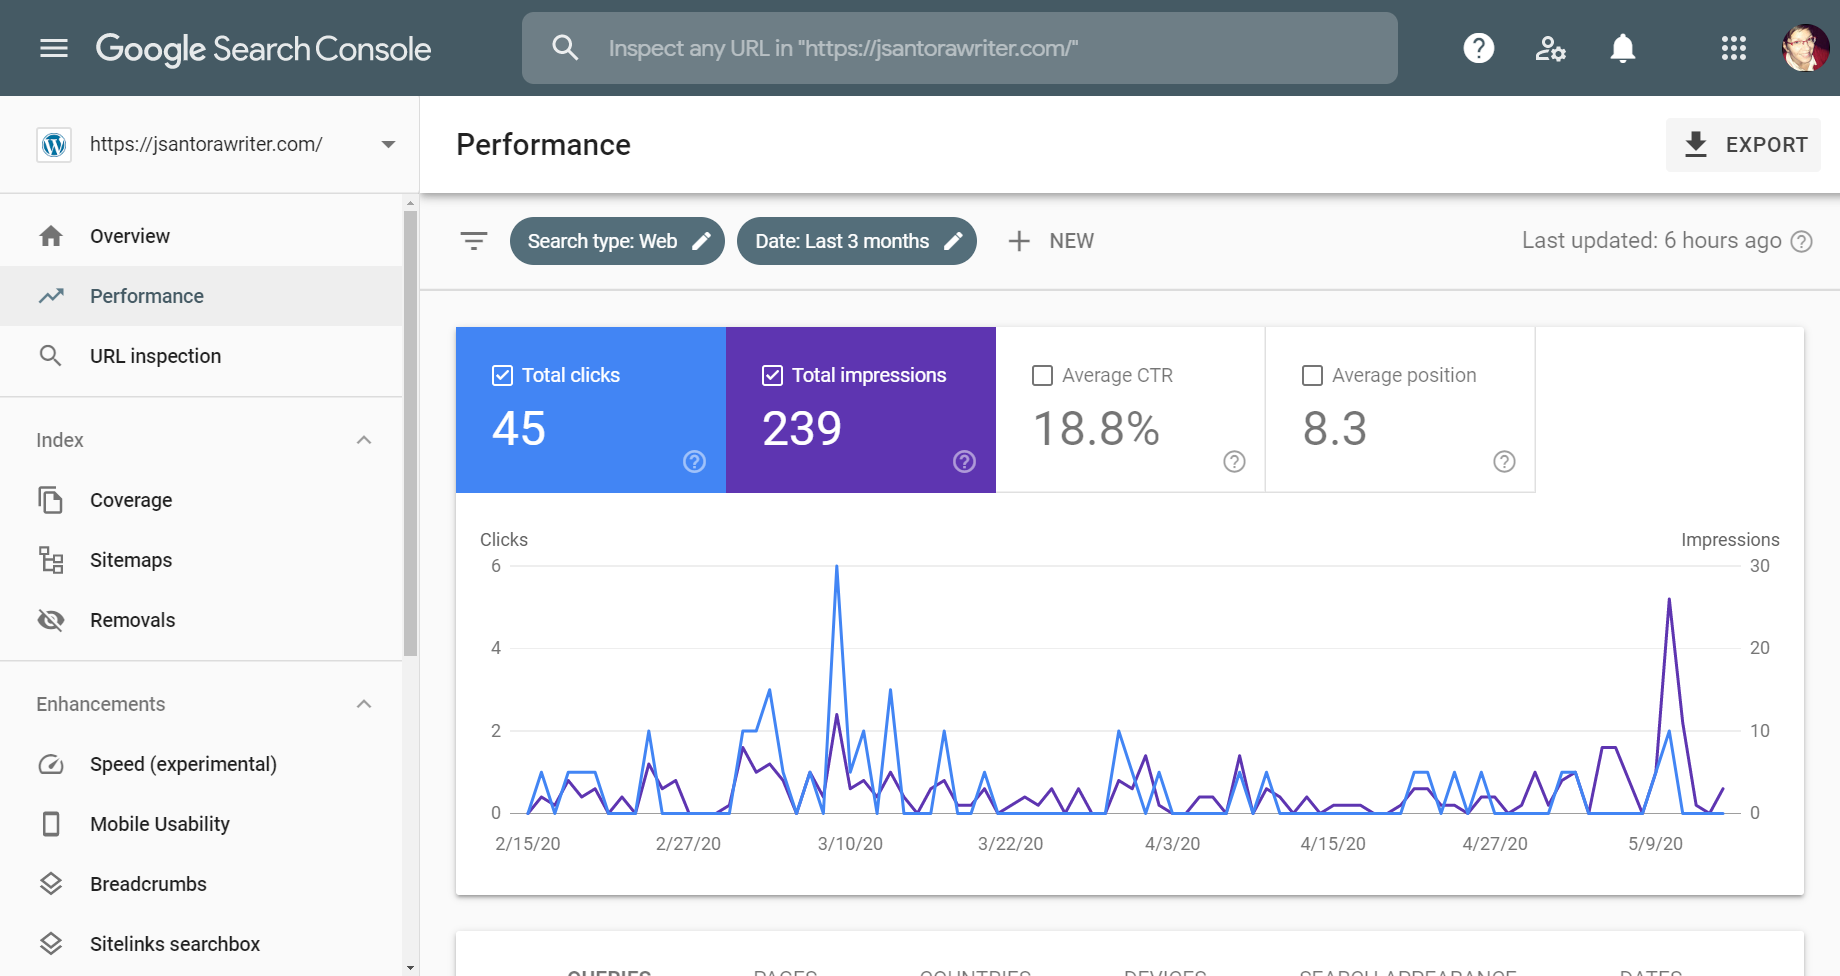Click the 'Clicks' axis label
Image resolution: width=1840 pixels, height=976 pixels.
tap(504, 540)
